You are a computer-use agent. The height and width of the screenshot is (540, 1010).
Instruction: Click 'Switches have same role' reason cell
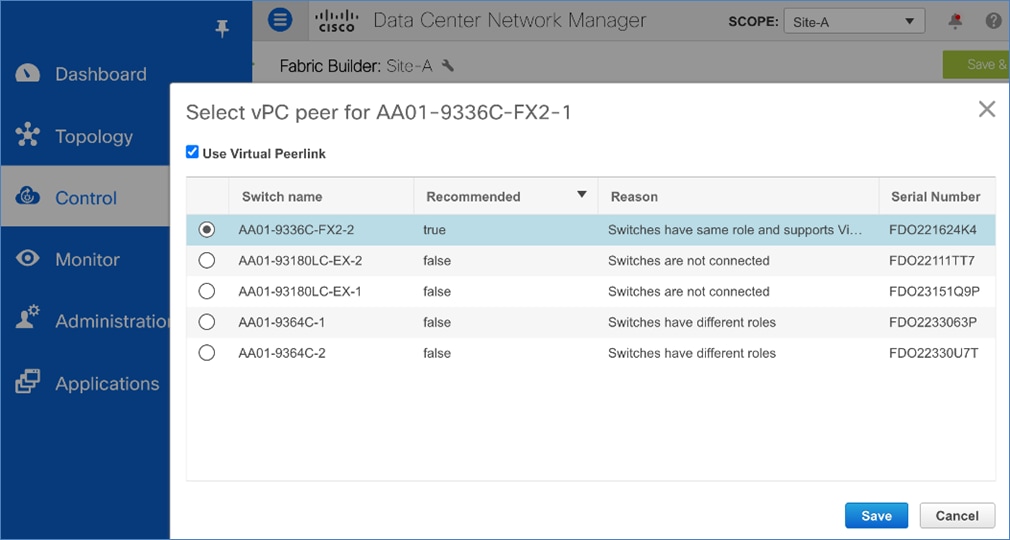[735, 230]
